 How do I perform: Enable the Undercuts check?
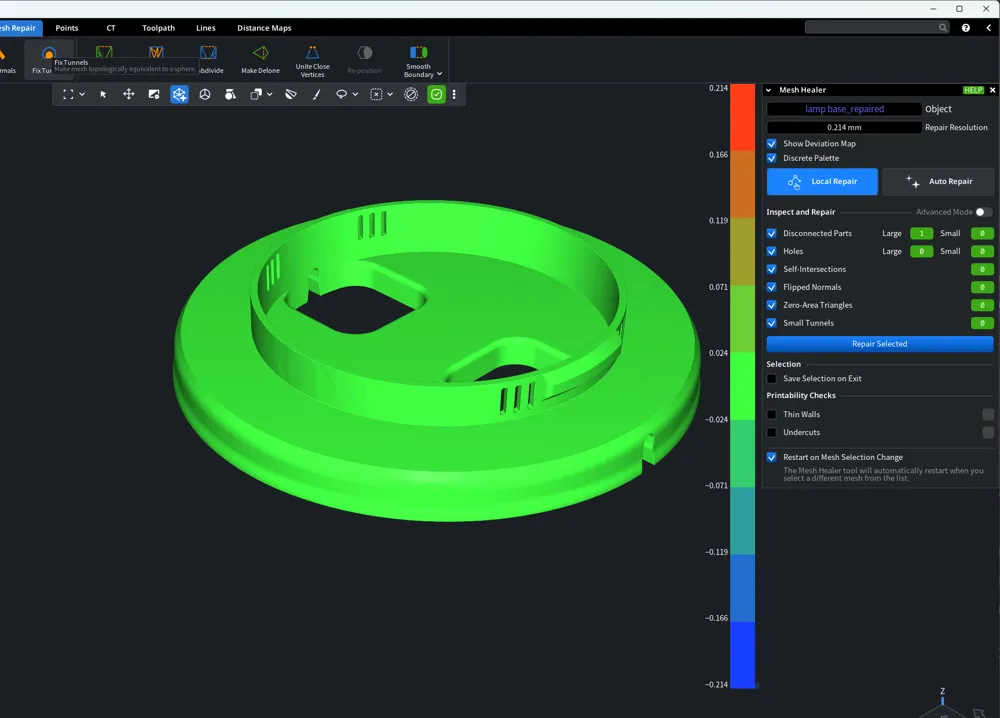772,432
